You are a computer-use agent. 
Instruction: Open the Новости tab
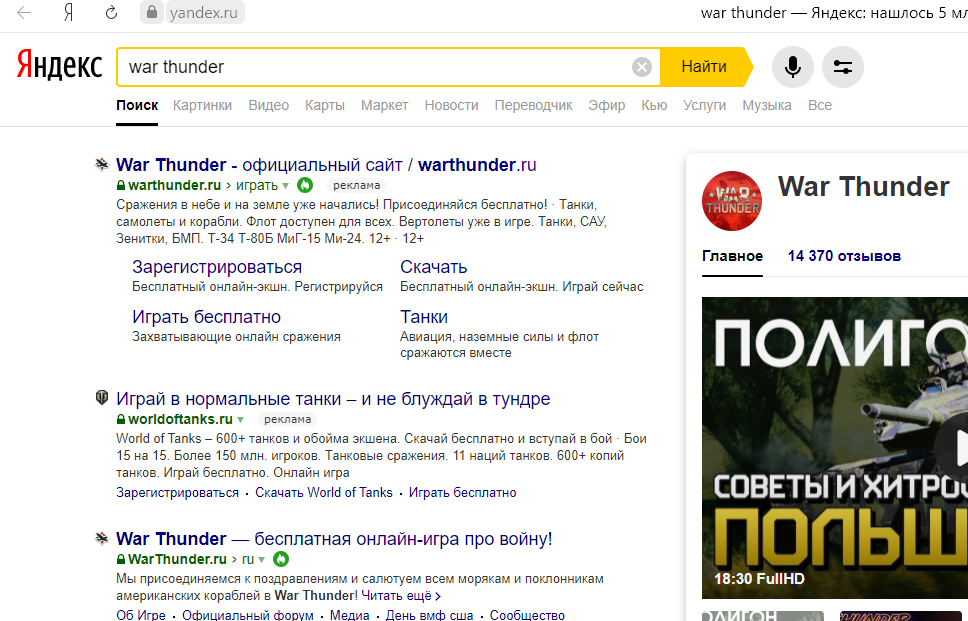click(x=451, y=106)
